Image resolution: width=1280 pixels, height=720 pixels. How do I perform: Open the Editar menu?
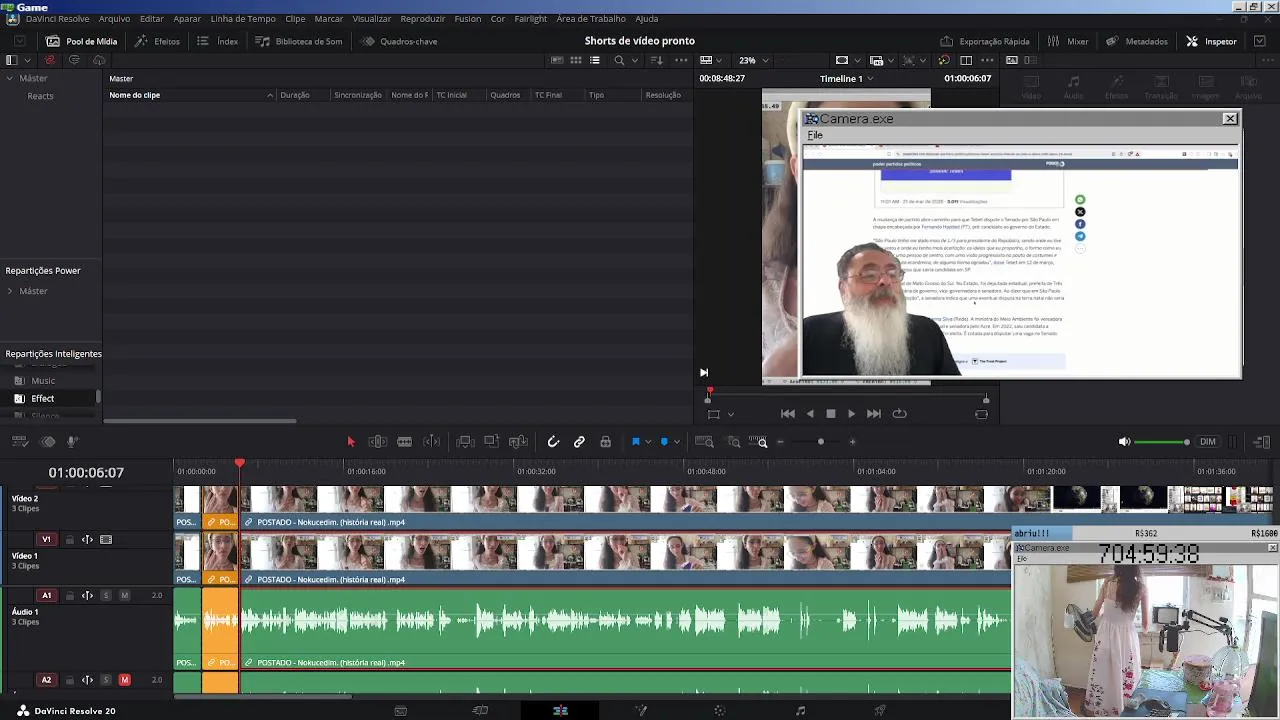[152, 19]
